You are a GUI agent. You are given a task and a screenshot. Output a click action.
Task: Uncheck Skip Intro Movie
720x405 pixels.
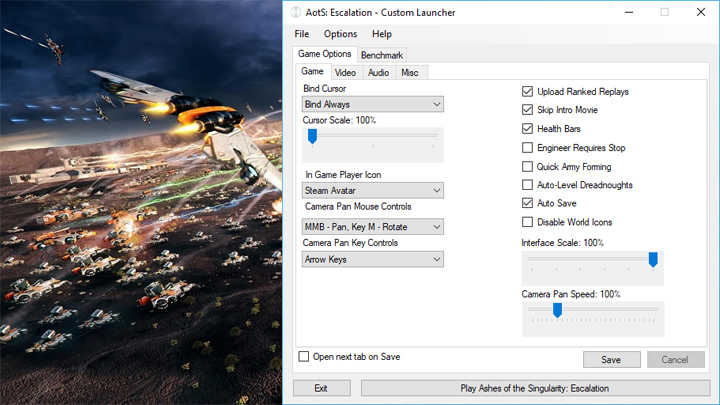click(x=527, y=110)
